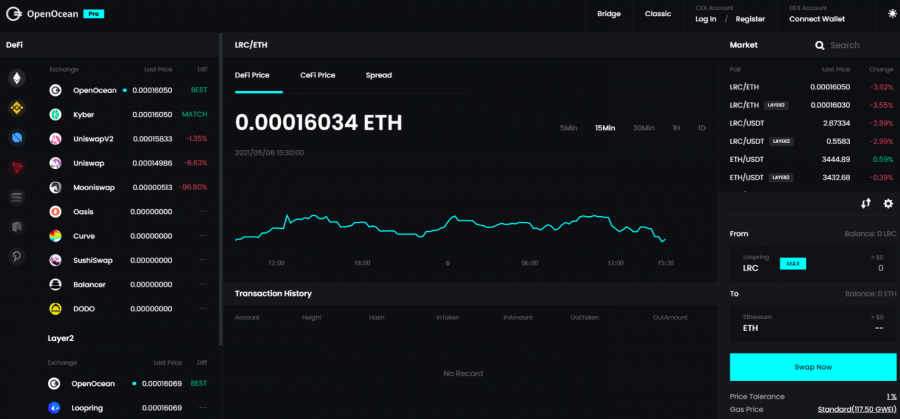Click the Oasis exchange icon

pyautogui.click(x=55, y=212)
